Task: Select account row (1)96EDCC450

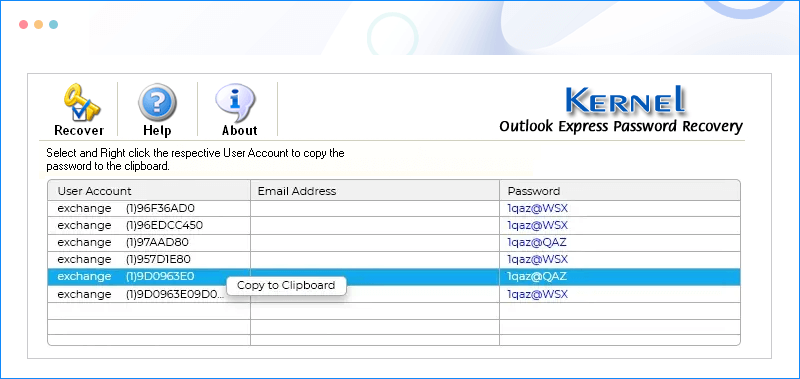Action: [394, 225]
